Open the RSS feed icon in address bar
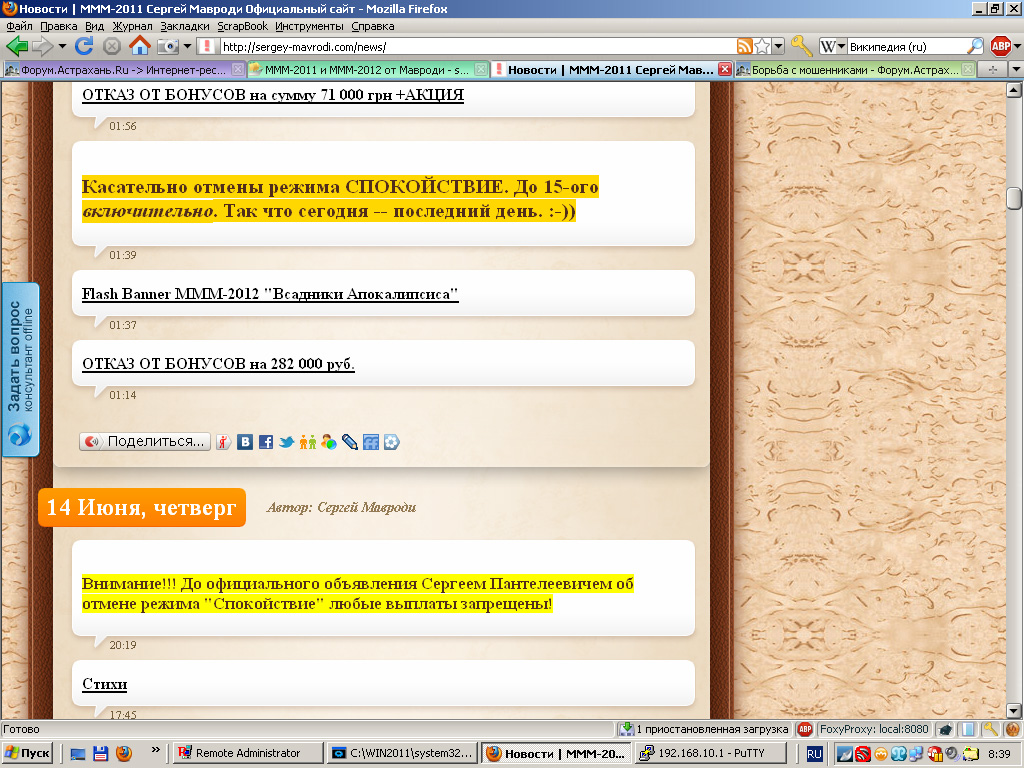This screenshot has height=768, width=1024. (x=744, y=46)
